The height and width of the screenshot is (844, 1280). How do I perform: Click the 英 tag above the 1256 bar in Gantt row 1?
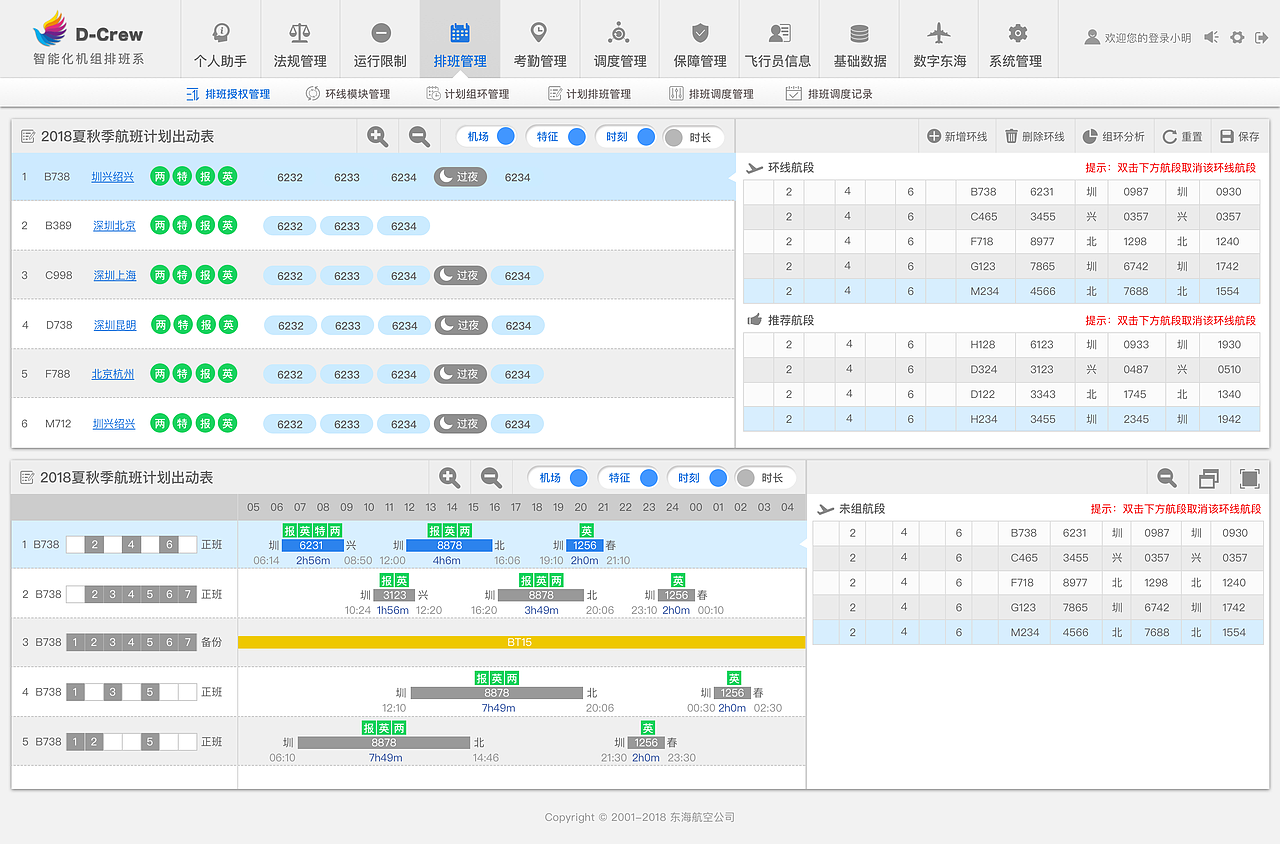pyautogui.click(x=586, y=531)
